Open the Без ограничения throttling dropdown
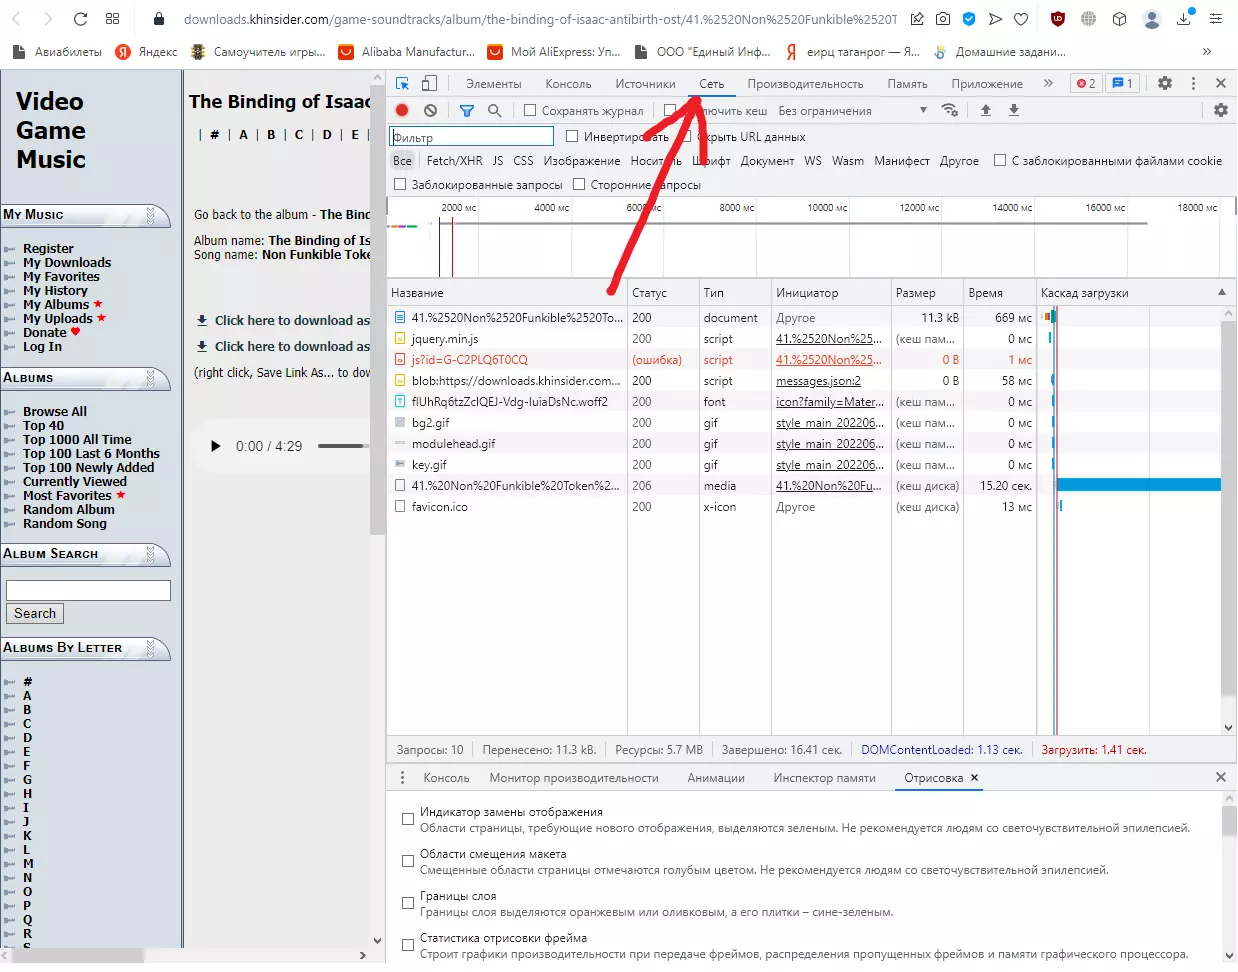1238x972 pixels. click(852, 111)
